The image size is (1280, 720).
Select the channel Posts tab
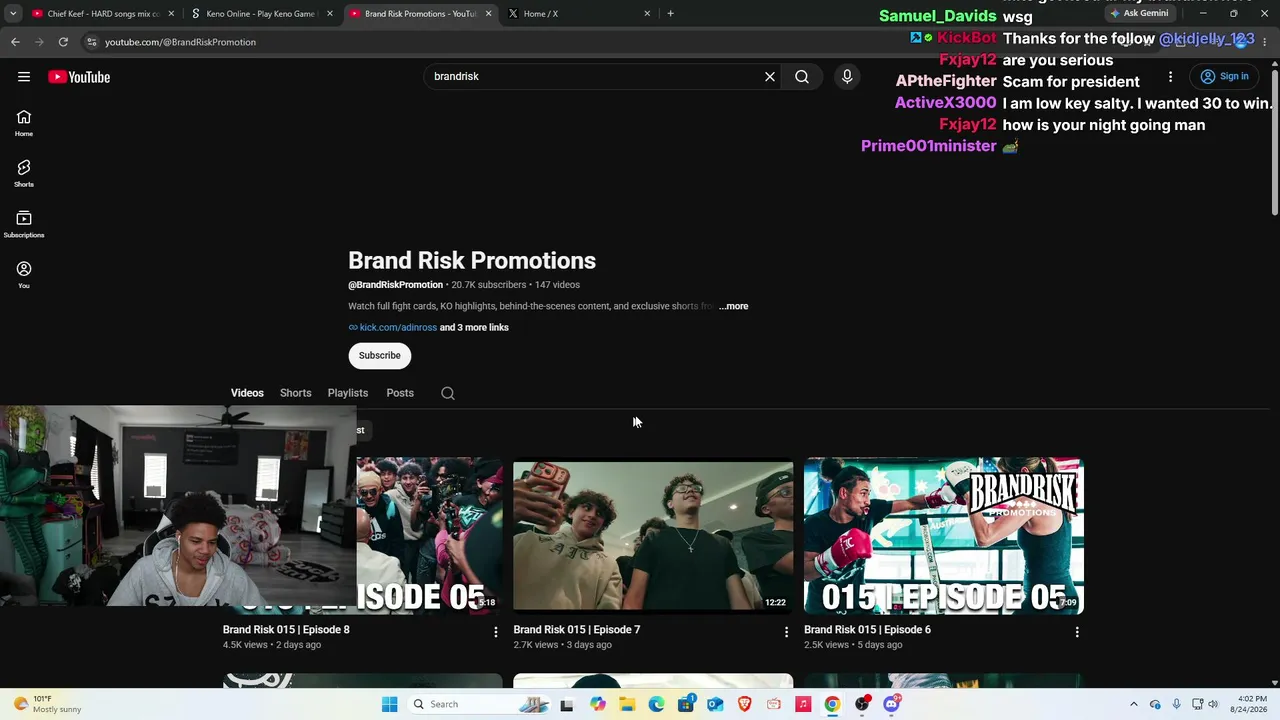tap(400, 393)
